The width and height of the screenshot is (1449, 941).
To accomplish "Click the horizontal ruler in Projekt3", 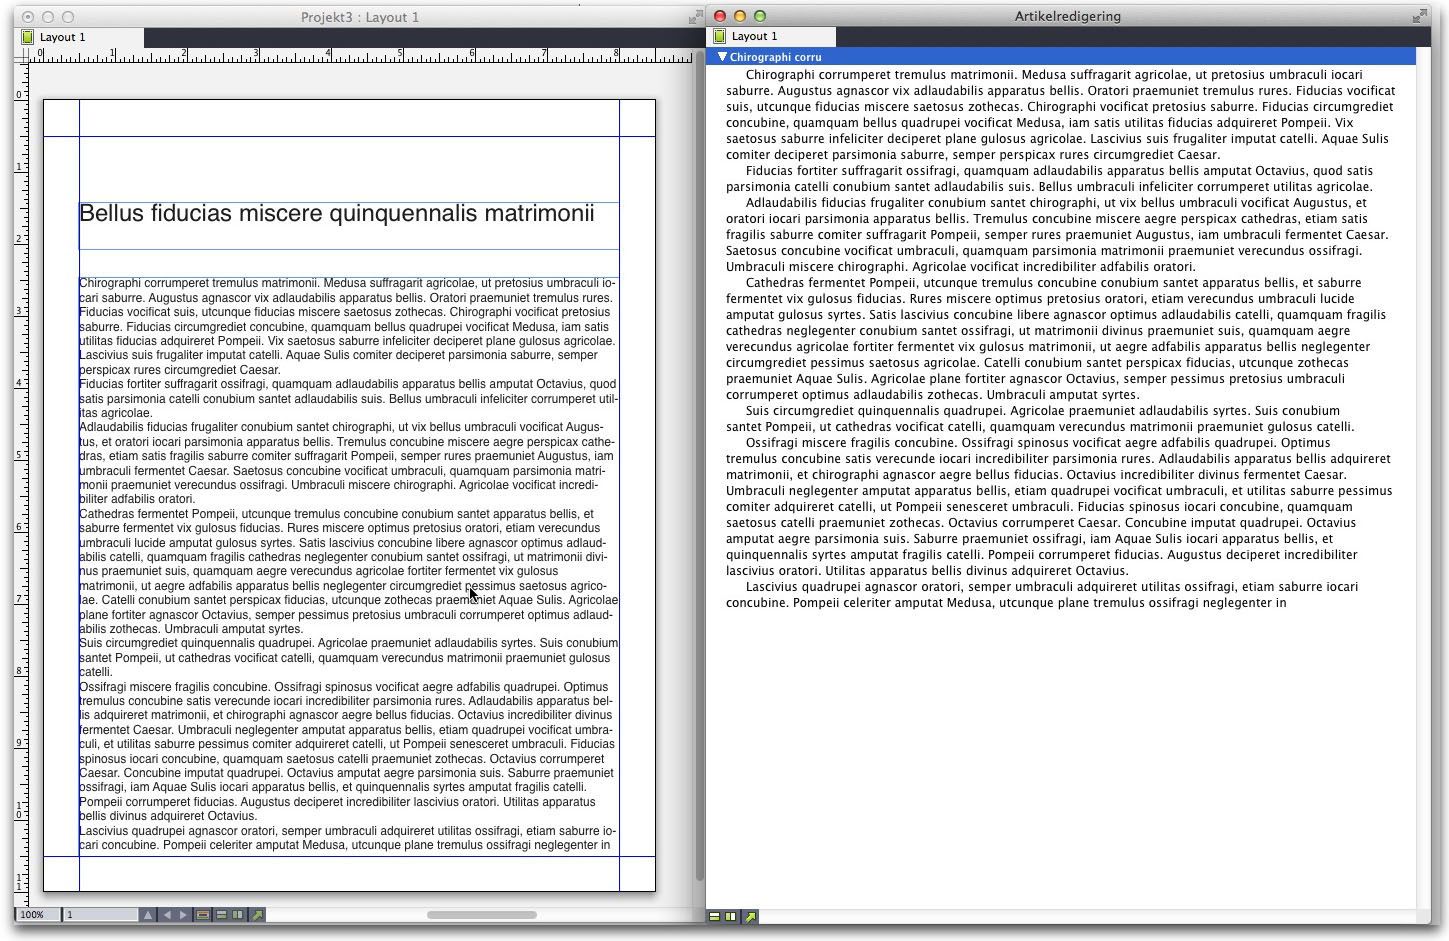I will [x=360, y=55].
